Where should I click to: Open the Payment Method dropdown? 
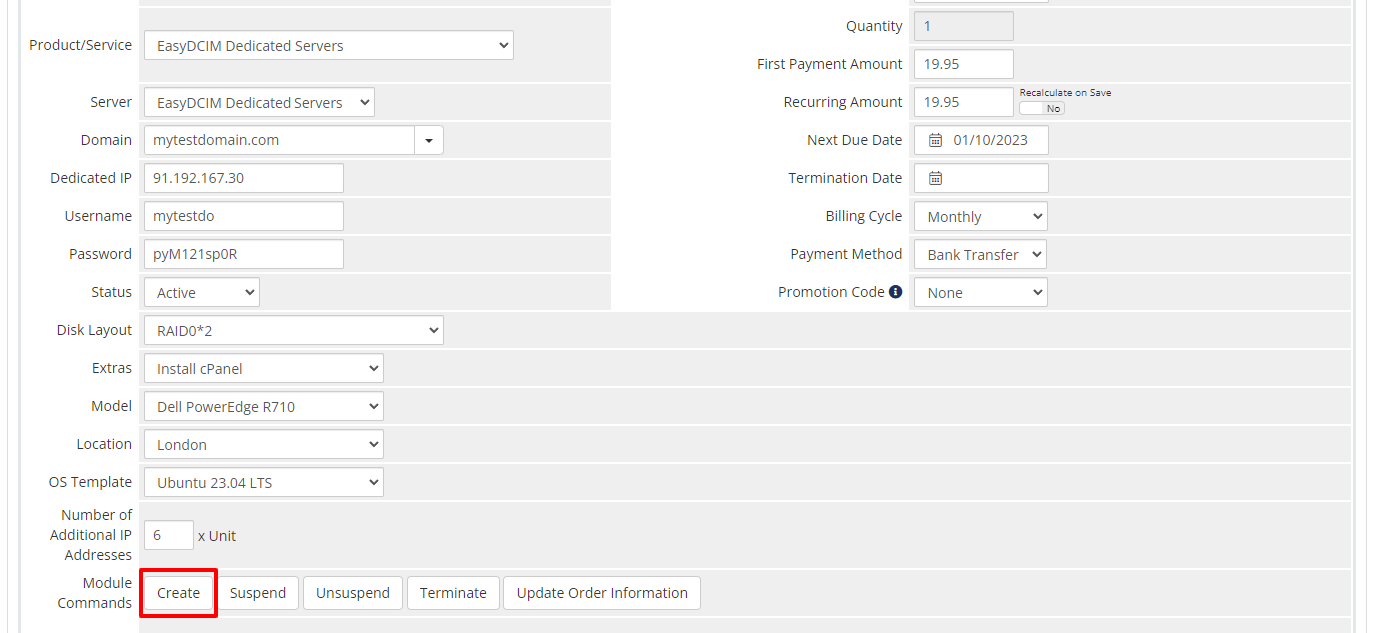pos(981,254)
